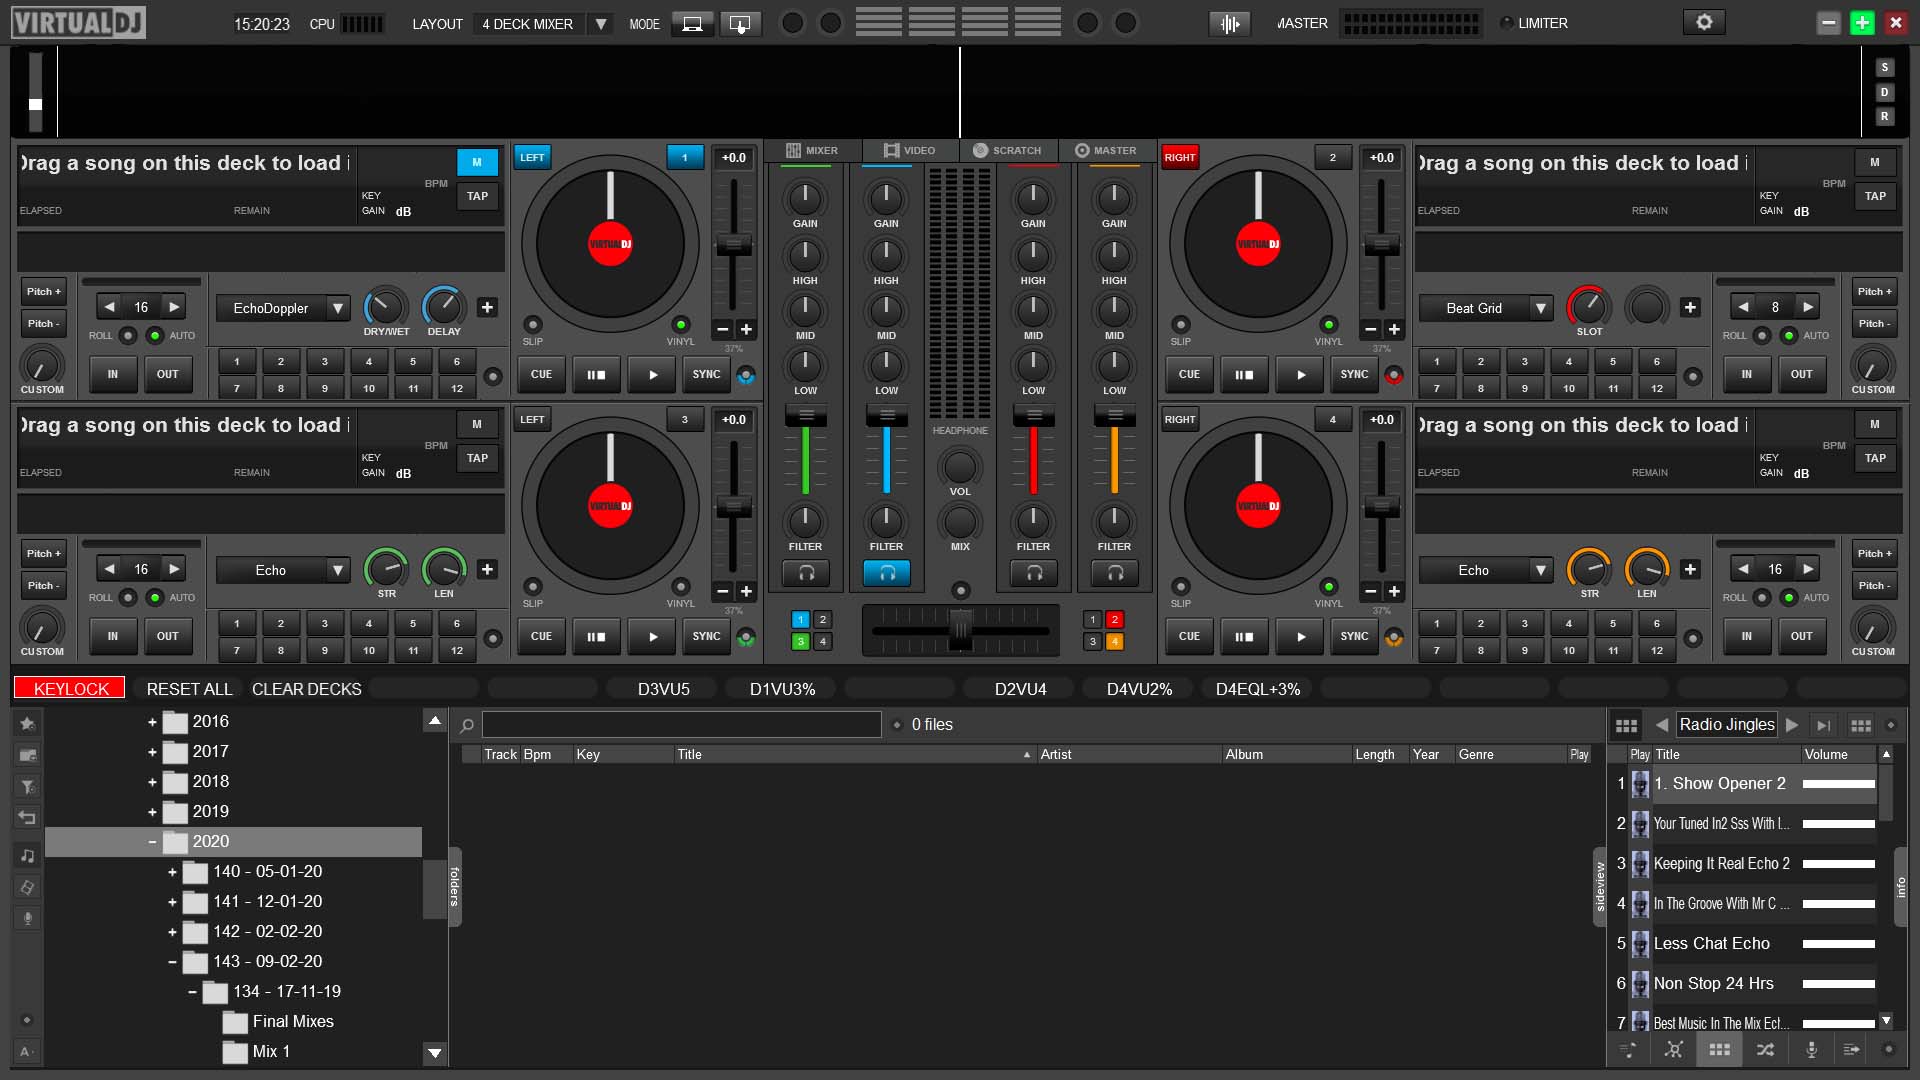Click the microphone record icon under sampler
Viewport: 1920px width, 1080px height.
tap(1811, 1049)
